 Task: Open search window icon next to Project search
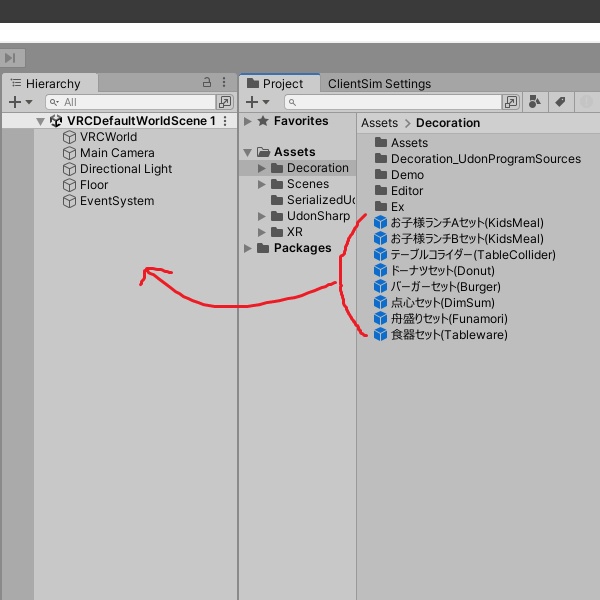coord(511,102)
